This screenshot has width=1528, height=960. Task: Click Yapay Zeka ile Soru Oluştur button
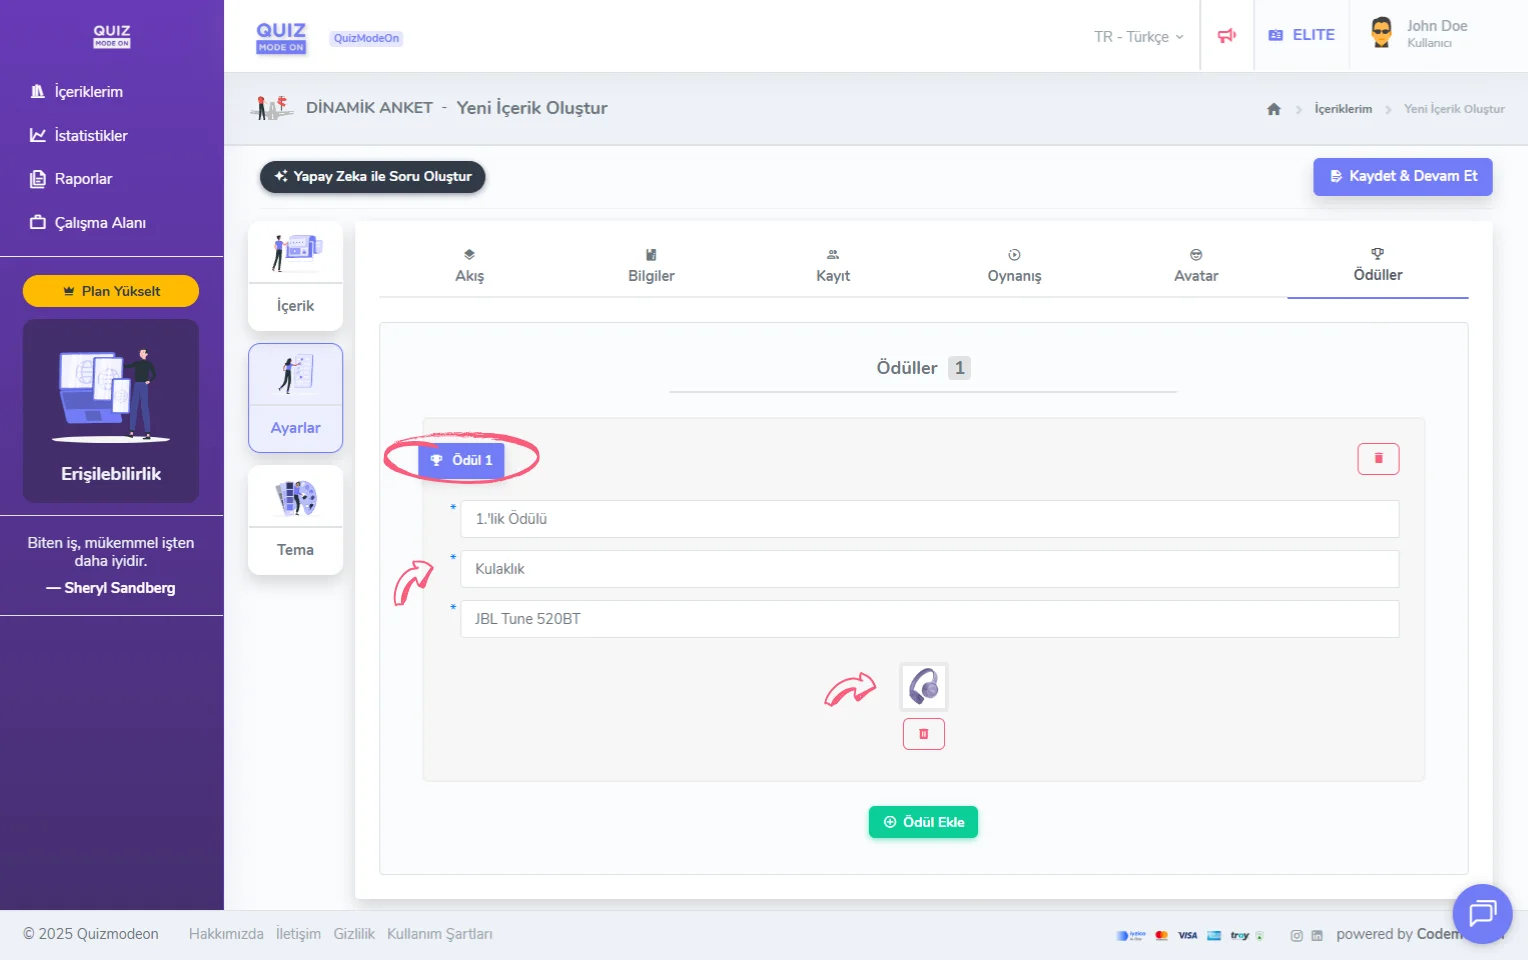(372, 176)
